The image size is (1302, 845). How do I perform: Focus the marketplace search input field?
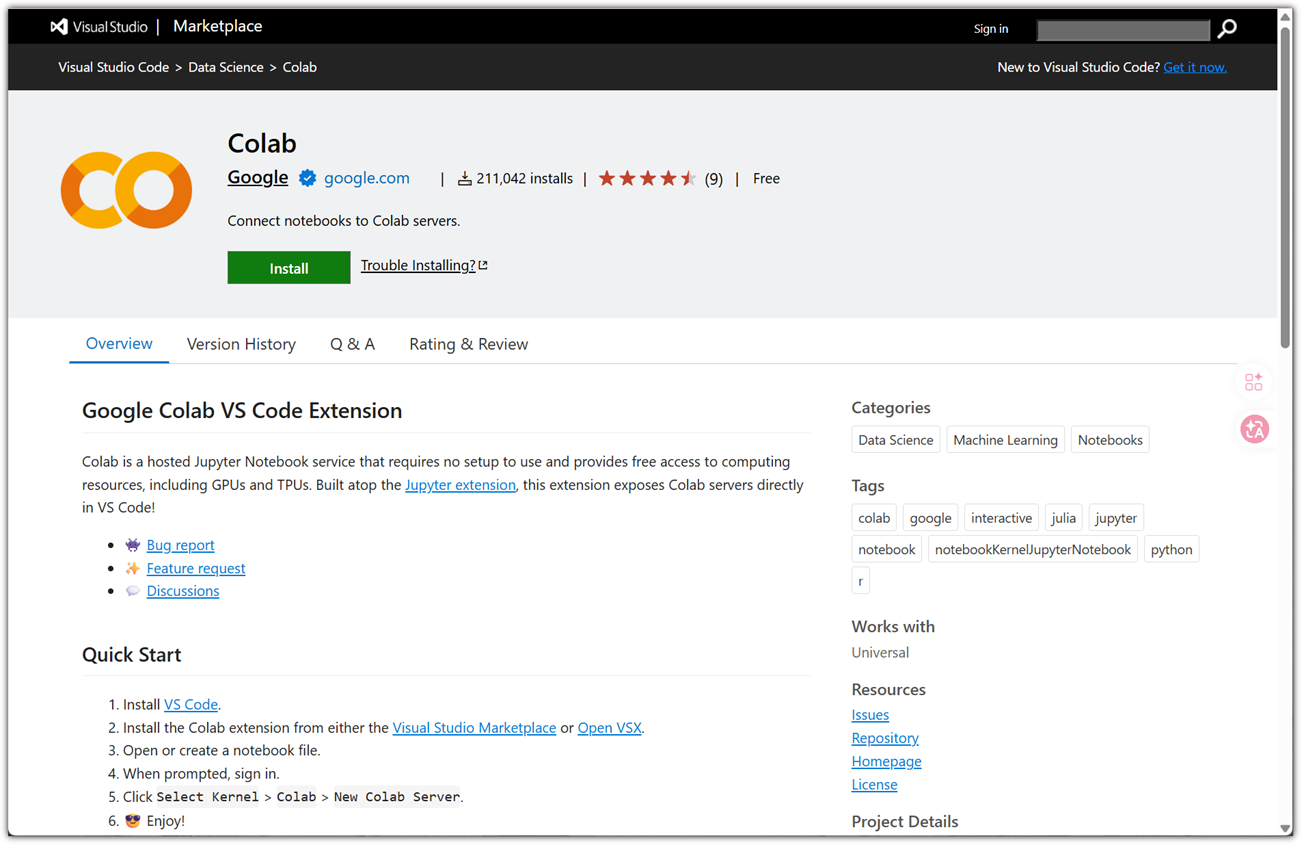point(1123,30)
